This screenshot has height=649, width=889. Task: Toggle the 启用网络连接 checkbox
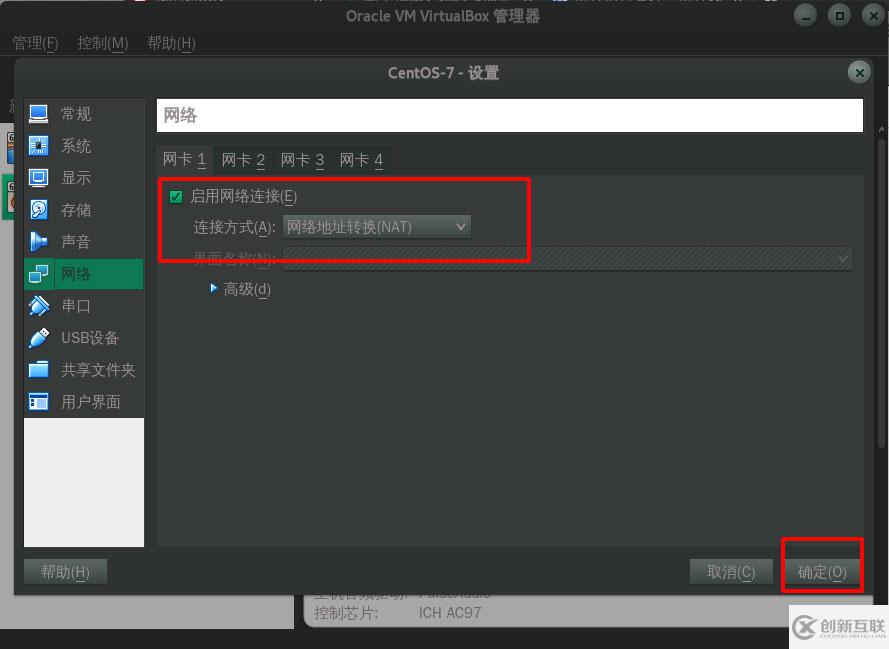(176, 197)
